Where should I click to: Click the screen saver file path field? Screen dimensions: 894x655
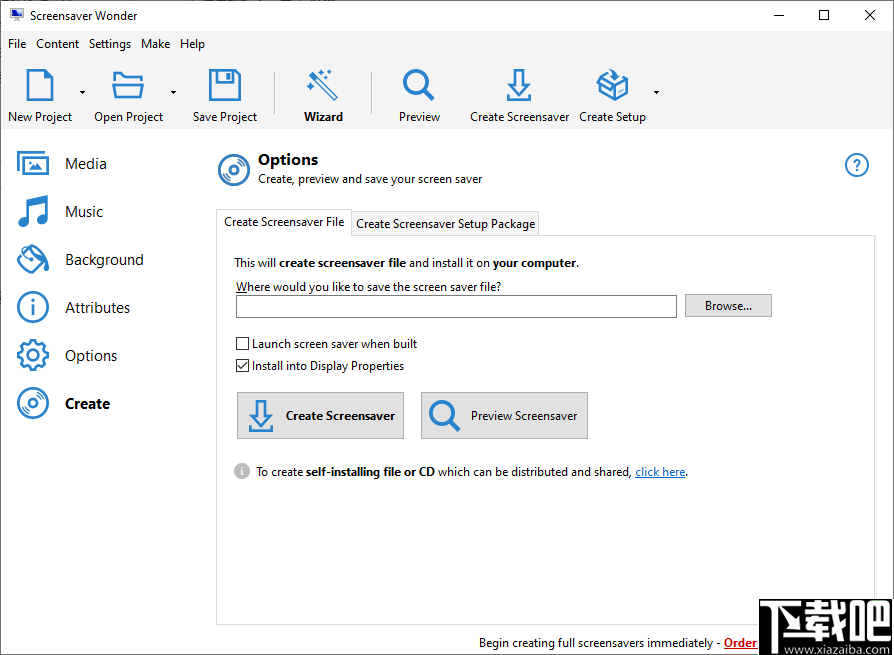456,307
